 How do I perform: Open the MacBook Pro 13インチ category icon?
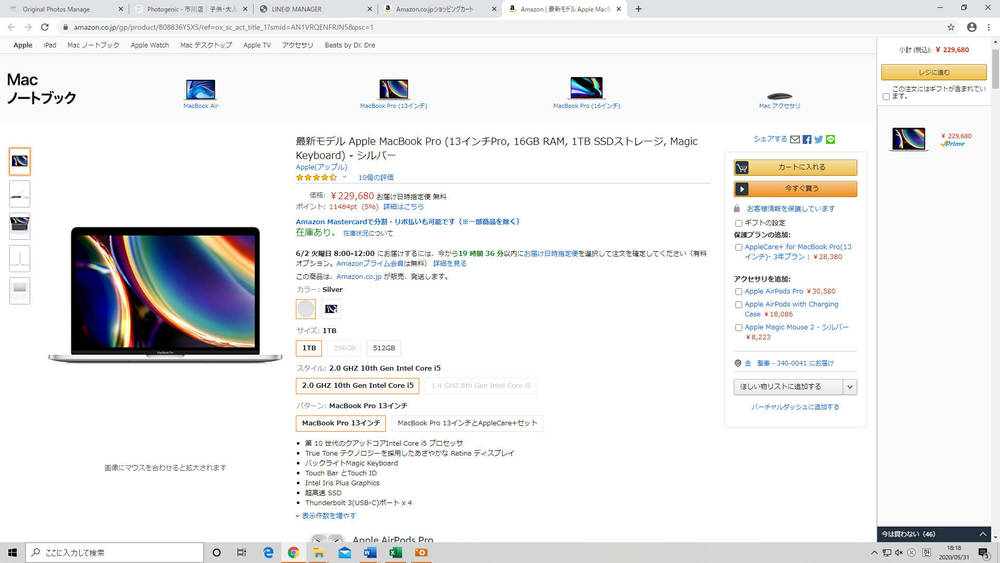393,89
